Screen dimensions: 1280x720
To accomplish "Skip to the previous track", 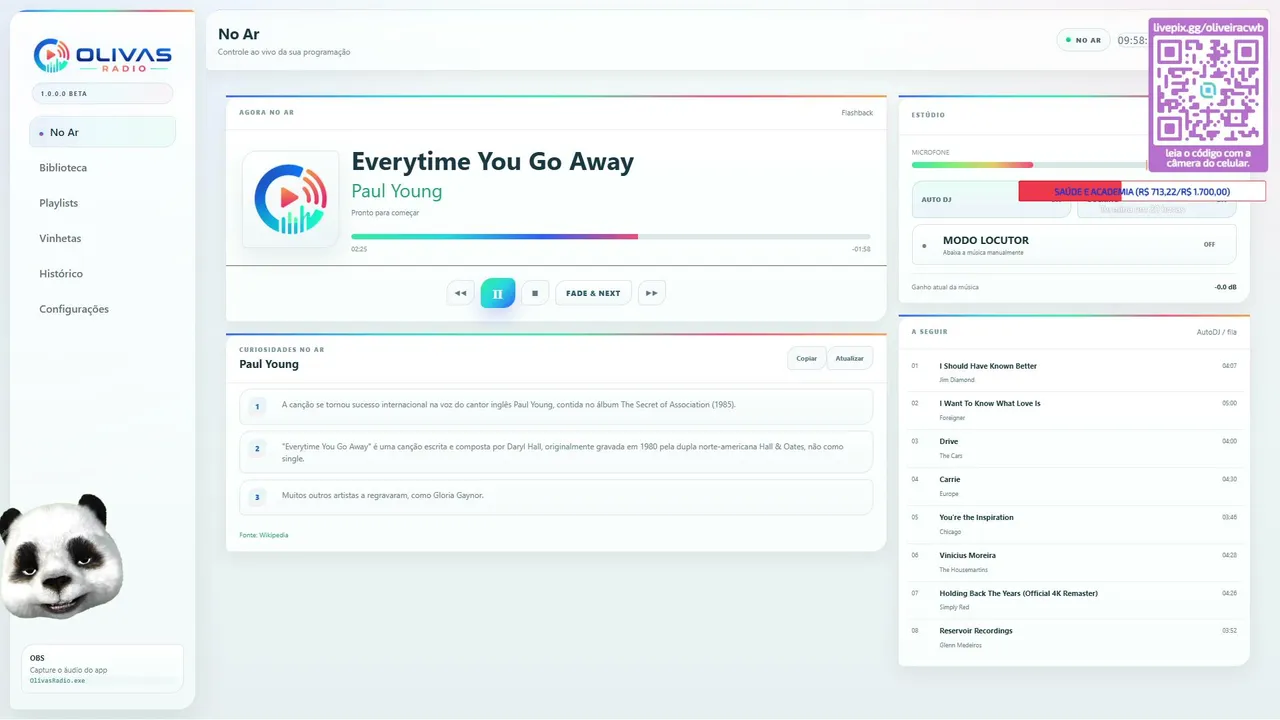I will 460,293.
